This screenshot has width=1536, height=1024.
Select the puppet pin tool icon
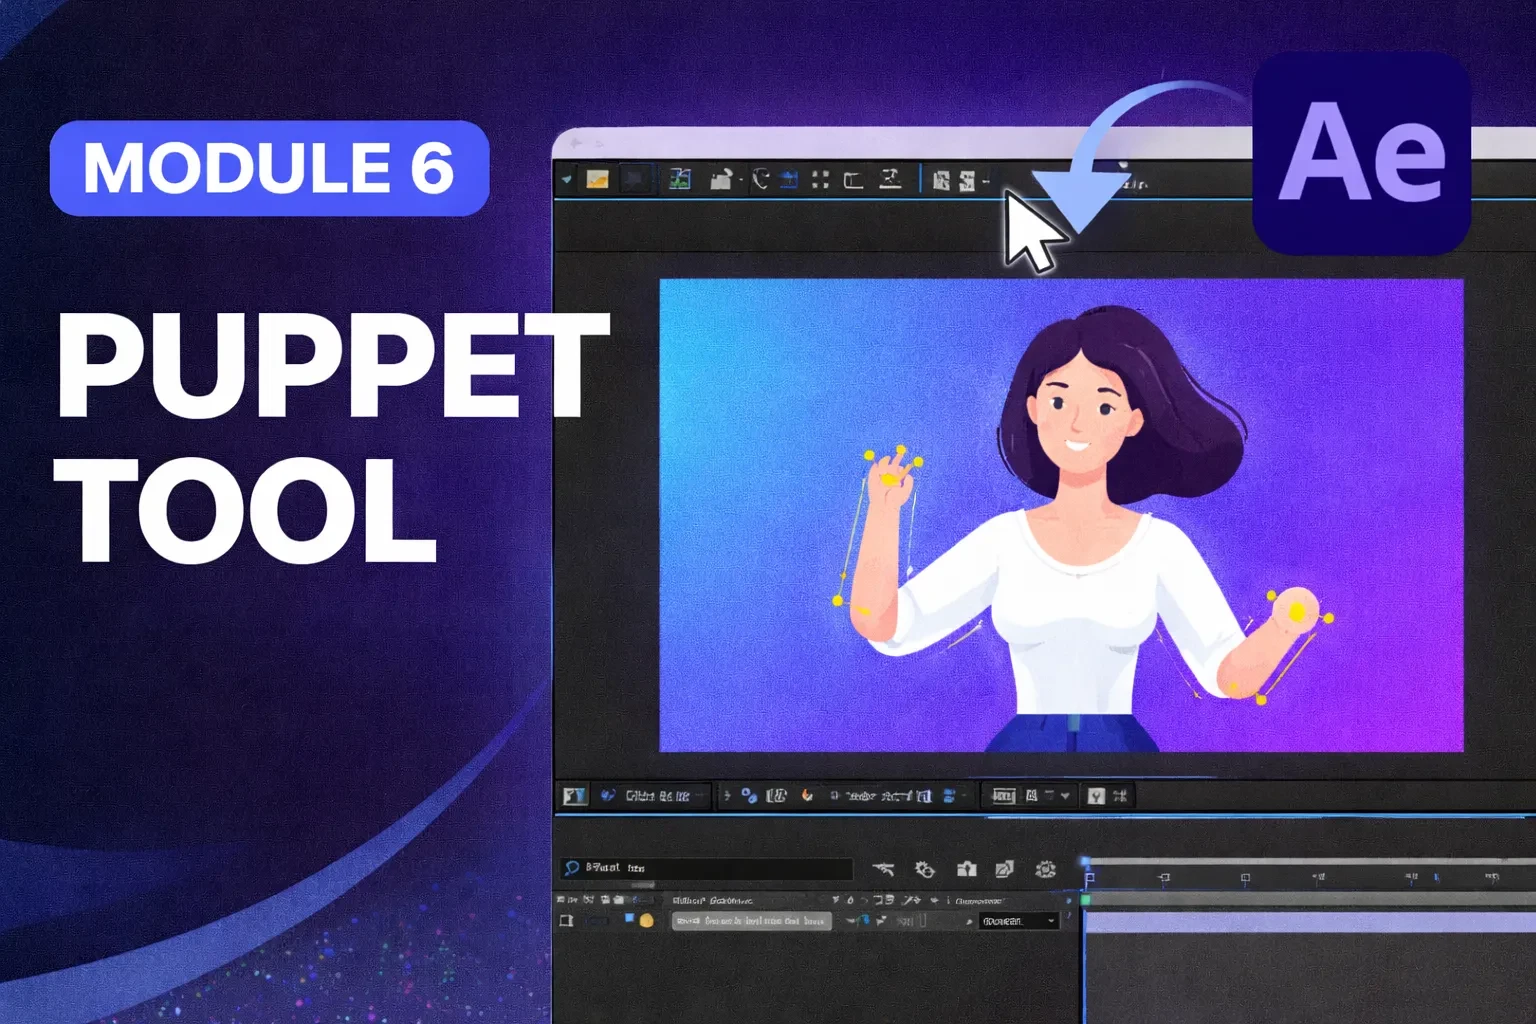pyautogui.click(x=889, y=179)
